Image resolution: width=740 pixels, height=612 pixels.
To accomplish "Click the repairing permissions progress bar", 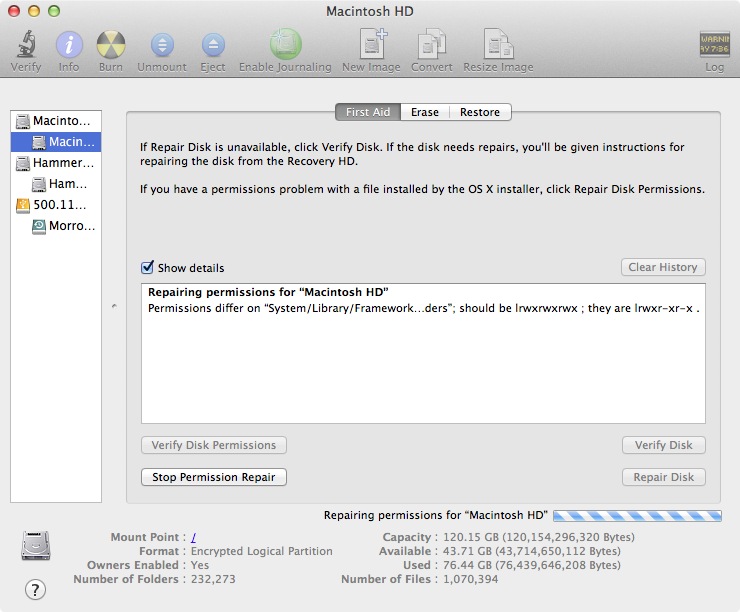I will (637, 516).
